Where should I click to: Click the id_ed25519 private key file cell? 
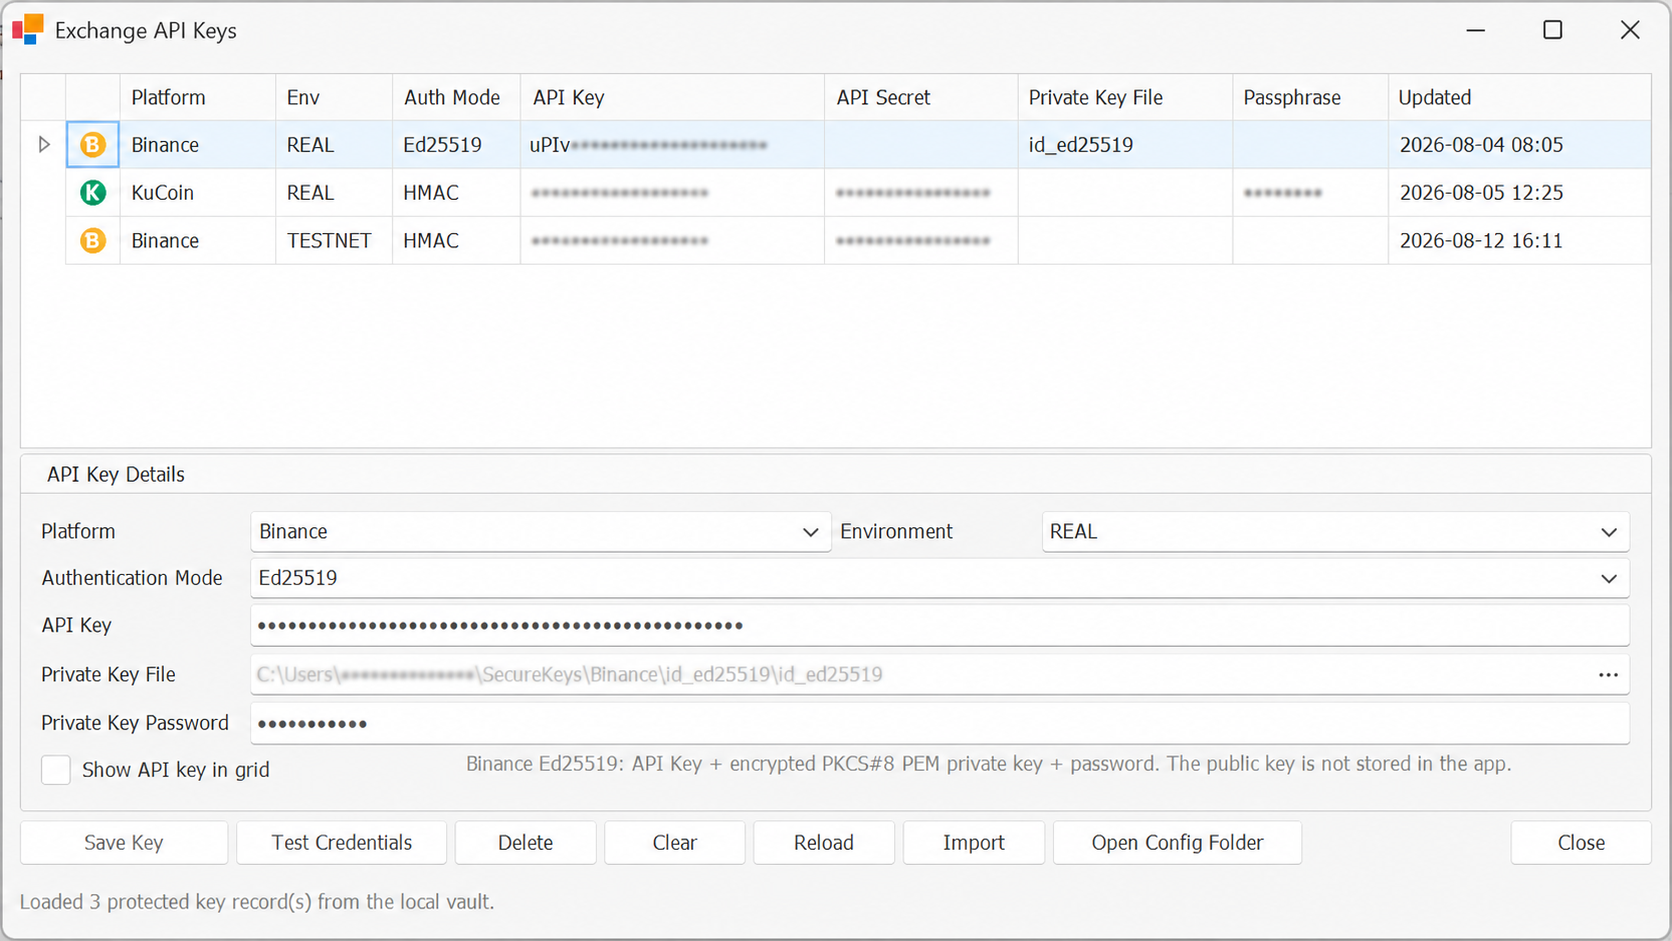[x=1125, y=145]
